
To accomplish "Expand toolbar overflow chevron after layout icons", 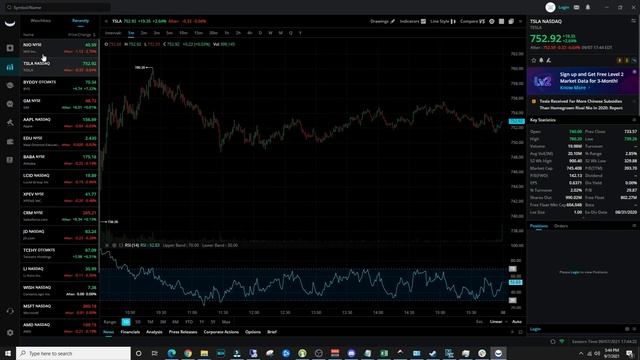I will click(x=520, y=21).
